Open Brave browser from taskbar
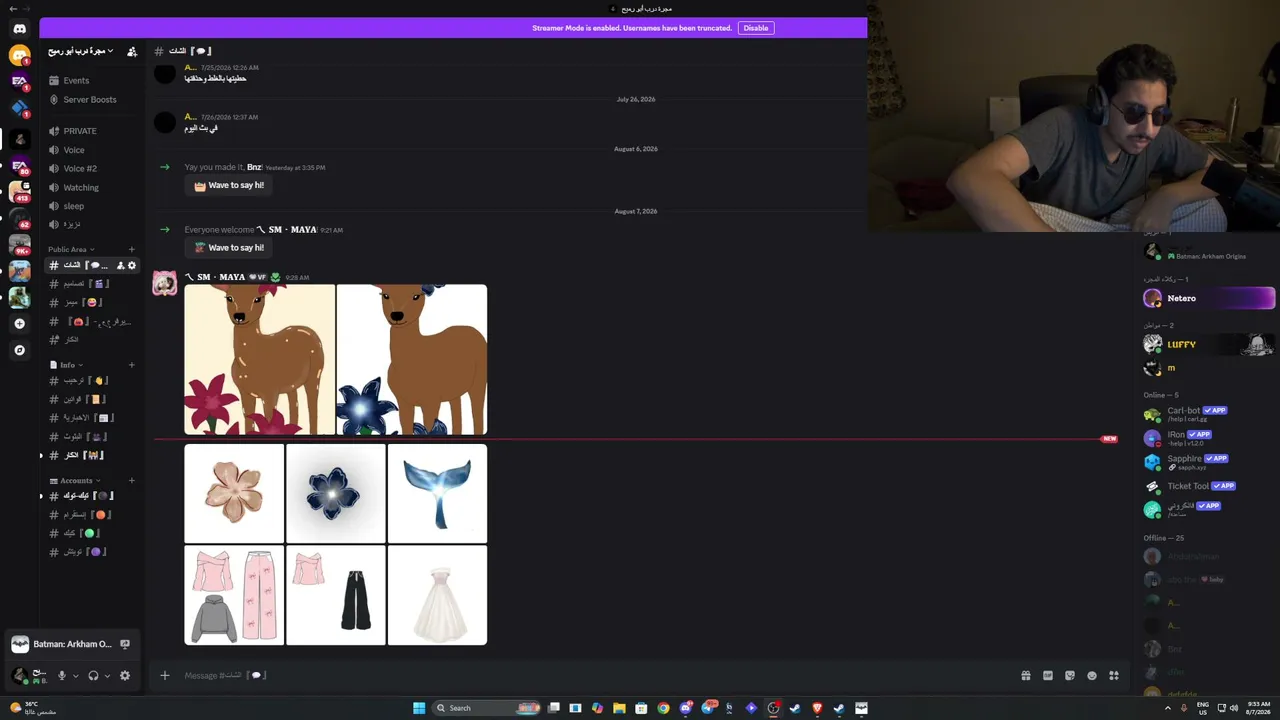The width and height of the screenshot is (1280, 720). [817, 708]
